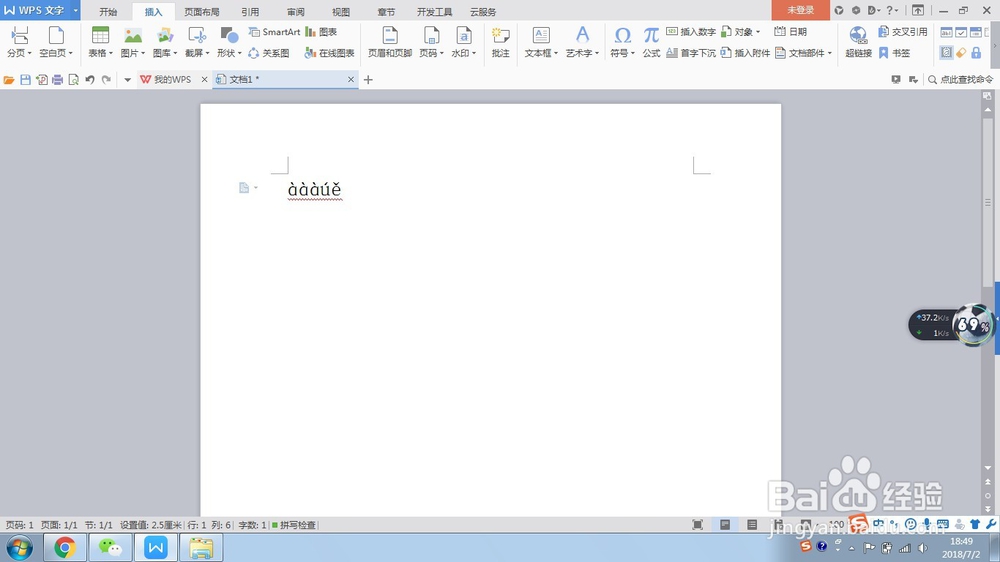Click the paragraph layout icon beside text
Viewport: 1000px width, 562px height.
[x=244, y=188]
